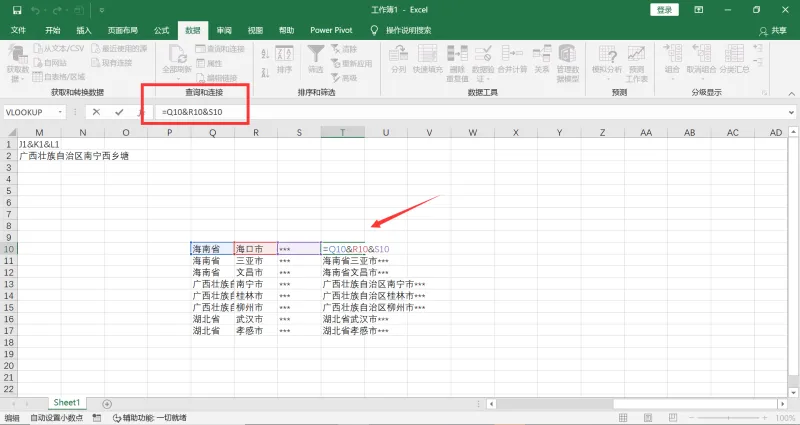800x425 pixels.
Task: Click 分类汇总 (Subtotal) icon
Action: coord(735,54)
